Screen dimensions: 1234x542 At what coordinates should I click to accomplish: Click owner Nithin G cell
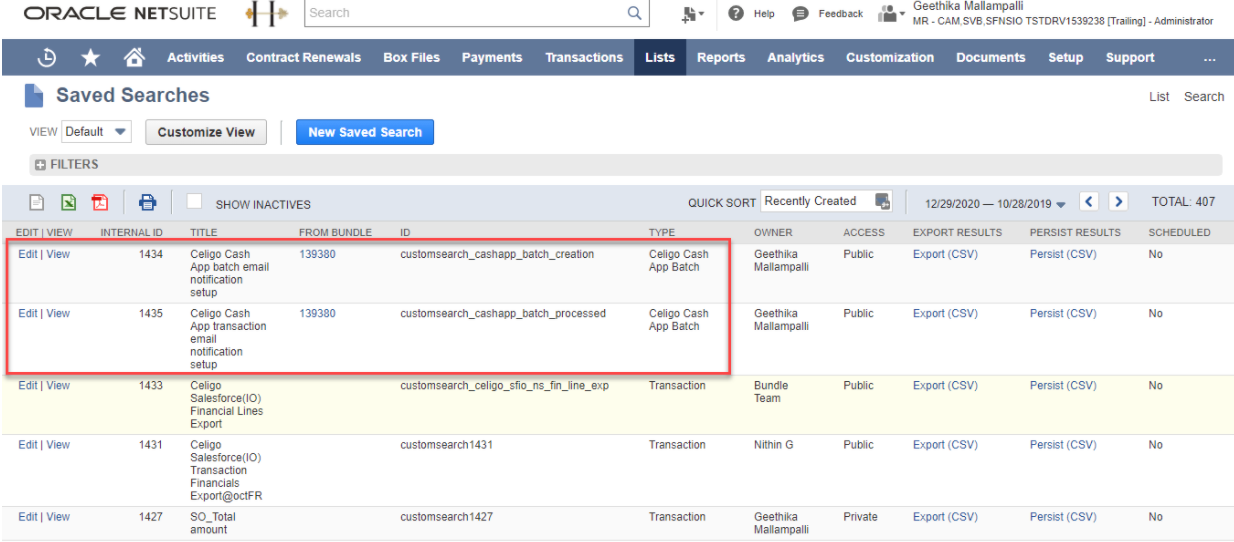pyautogui.click(x=774, y=445)
